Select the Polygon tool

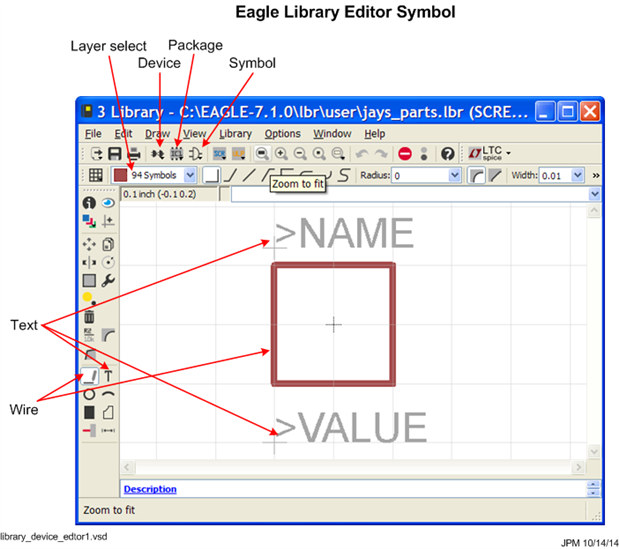pos(108,412)
